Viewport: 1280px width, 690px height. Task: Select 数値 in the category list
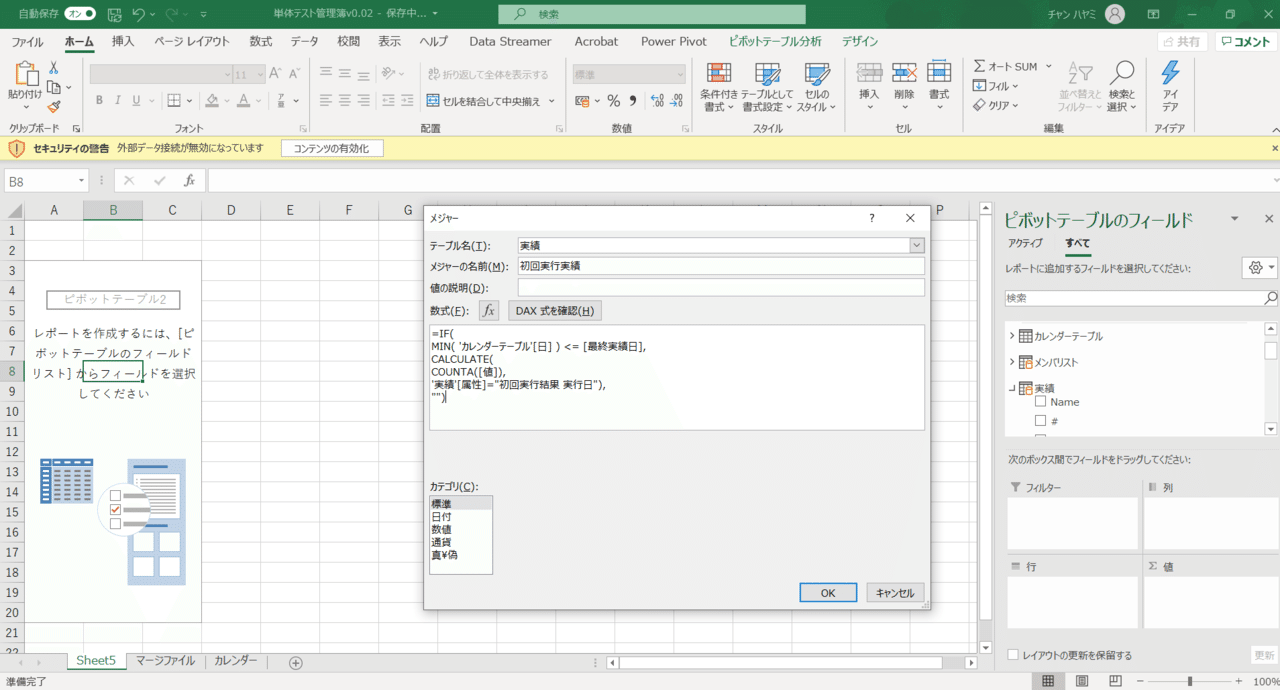tap(442, 529)
